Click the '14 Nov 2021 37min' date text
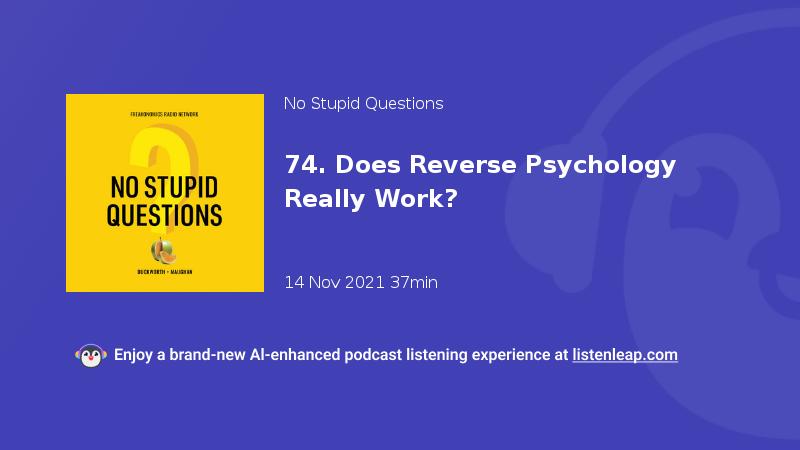This screenshot has width=800, height=450. (361, 282)
